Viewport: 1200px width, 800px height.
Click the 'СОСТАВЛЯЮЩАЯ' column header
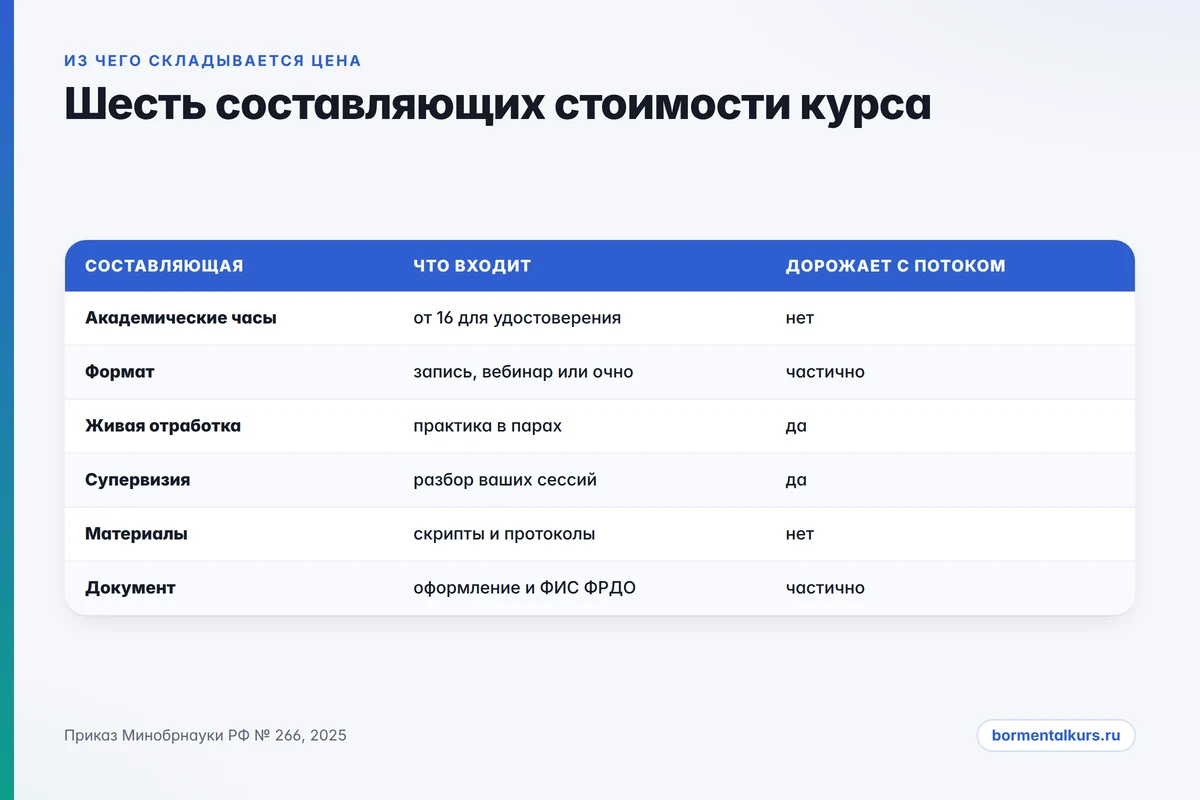point(164,266)
